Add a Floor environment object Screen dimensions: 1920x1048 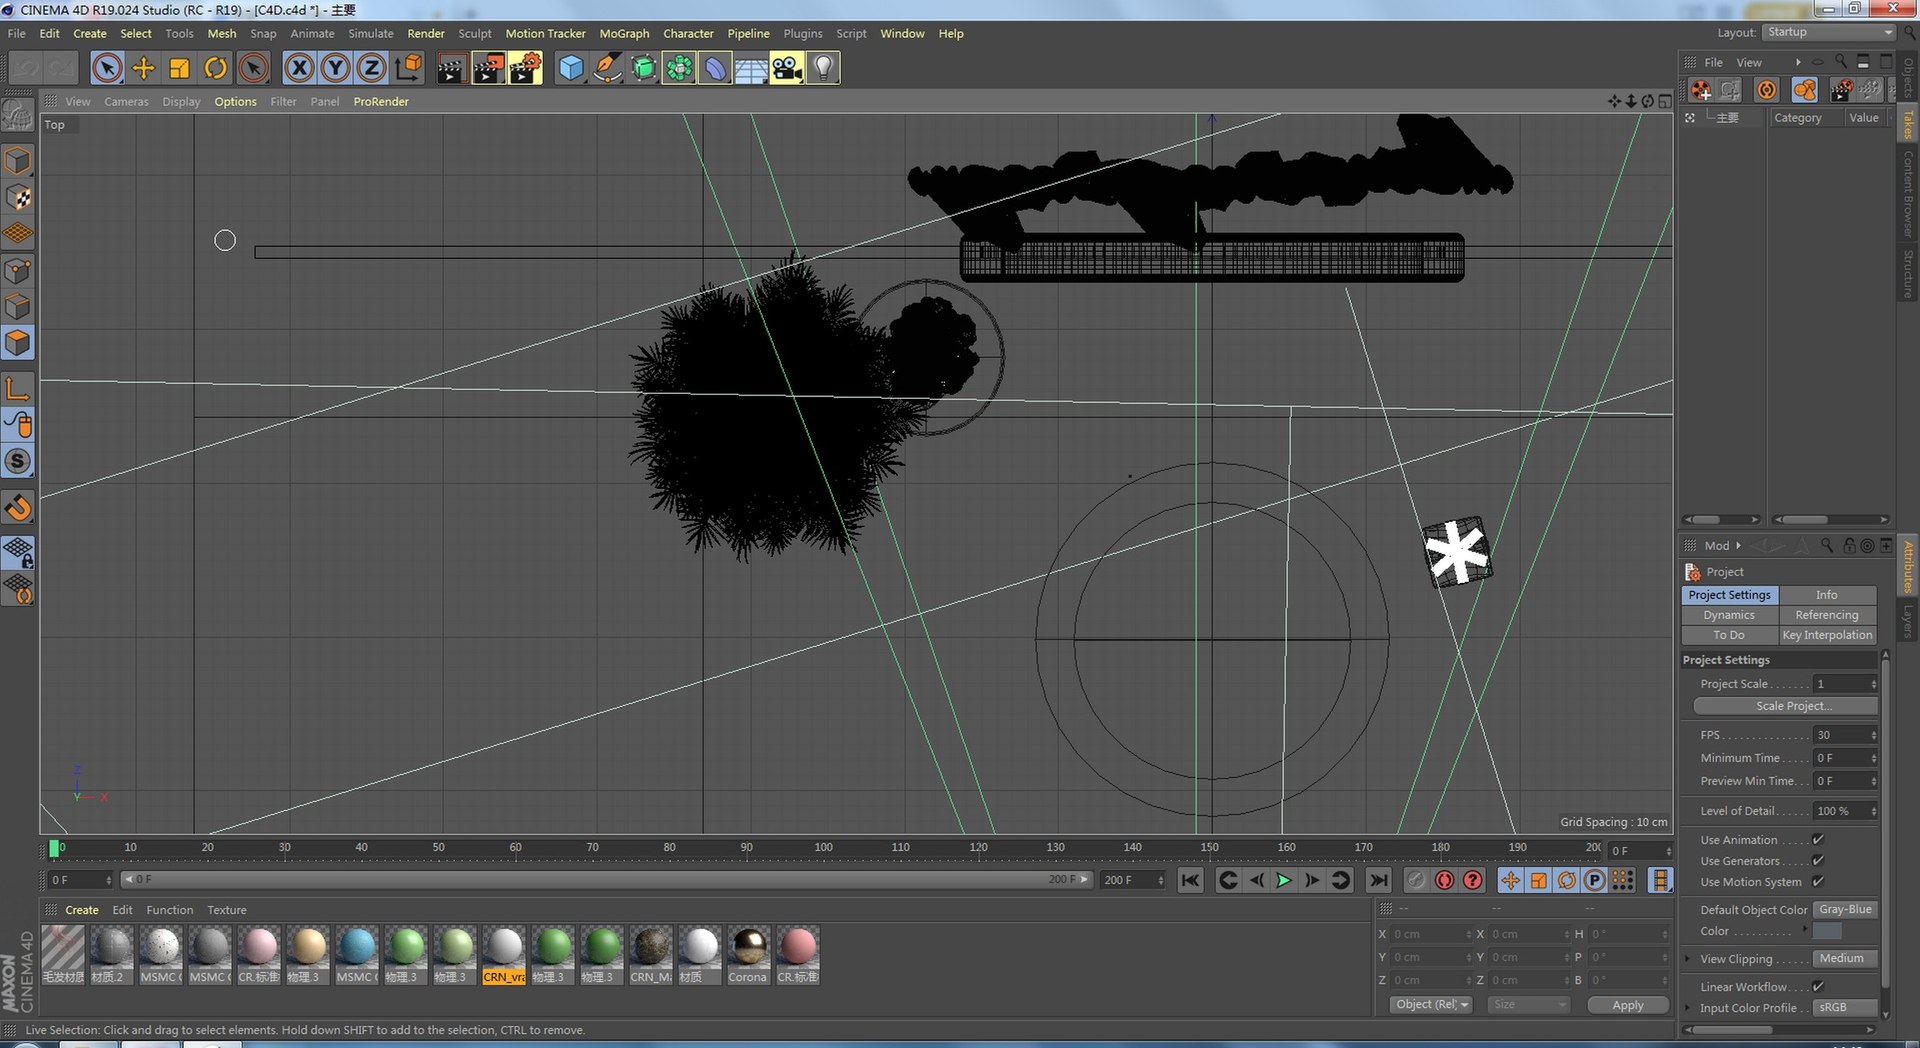point(751,68)
